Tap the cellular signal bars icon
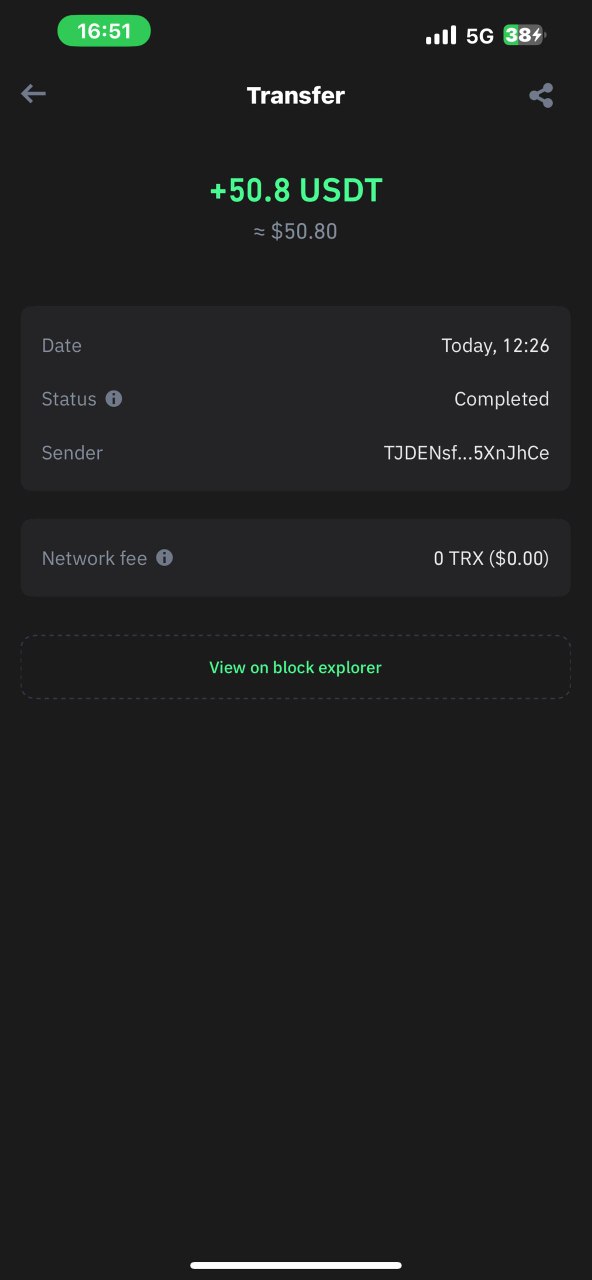The width and height of the screenshot is (592, 1280). pyautogui.click(x=440, y=35)
